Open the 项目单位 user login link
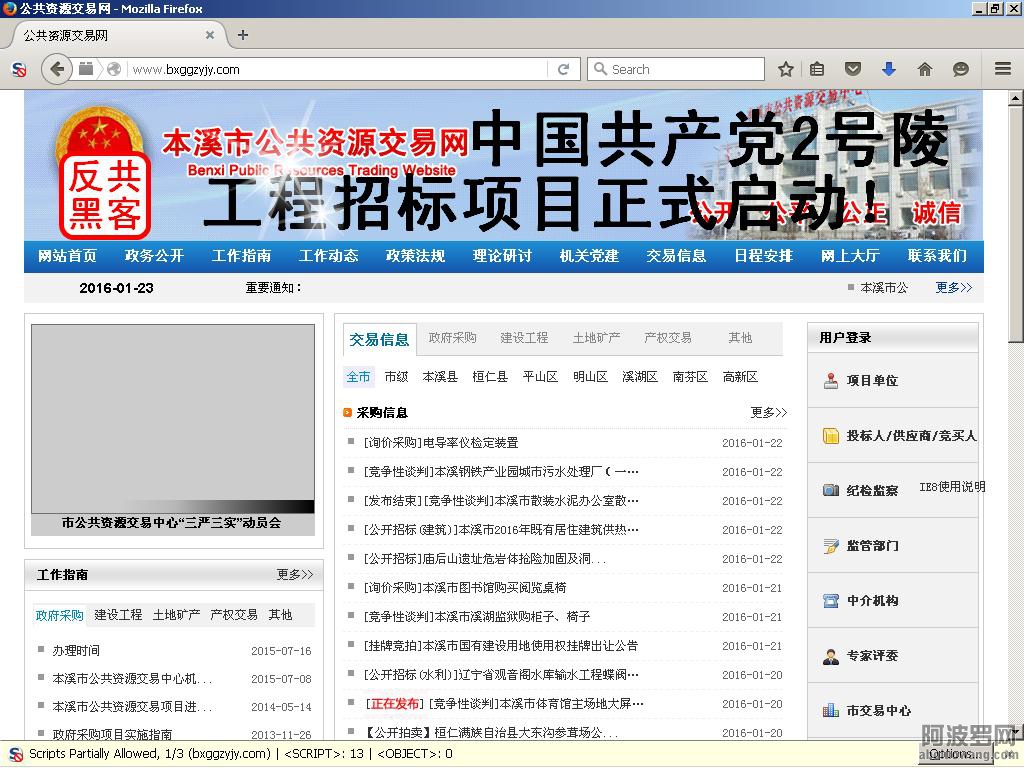This screenshot has height=768, width=1024. point(872,380)
